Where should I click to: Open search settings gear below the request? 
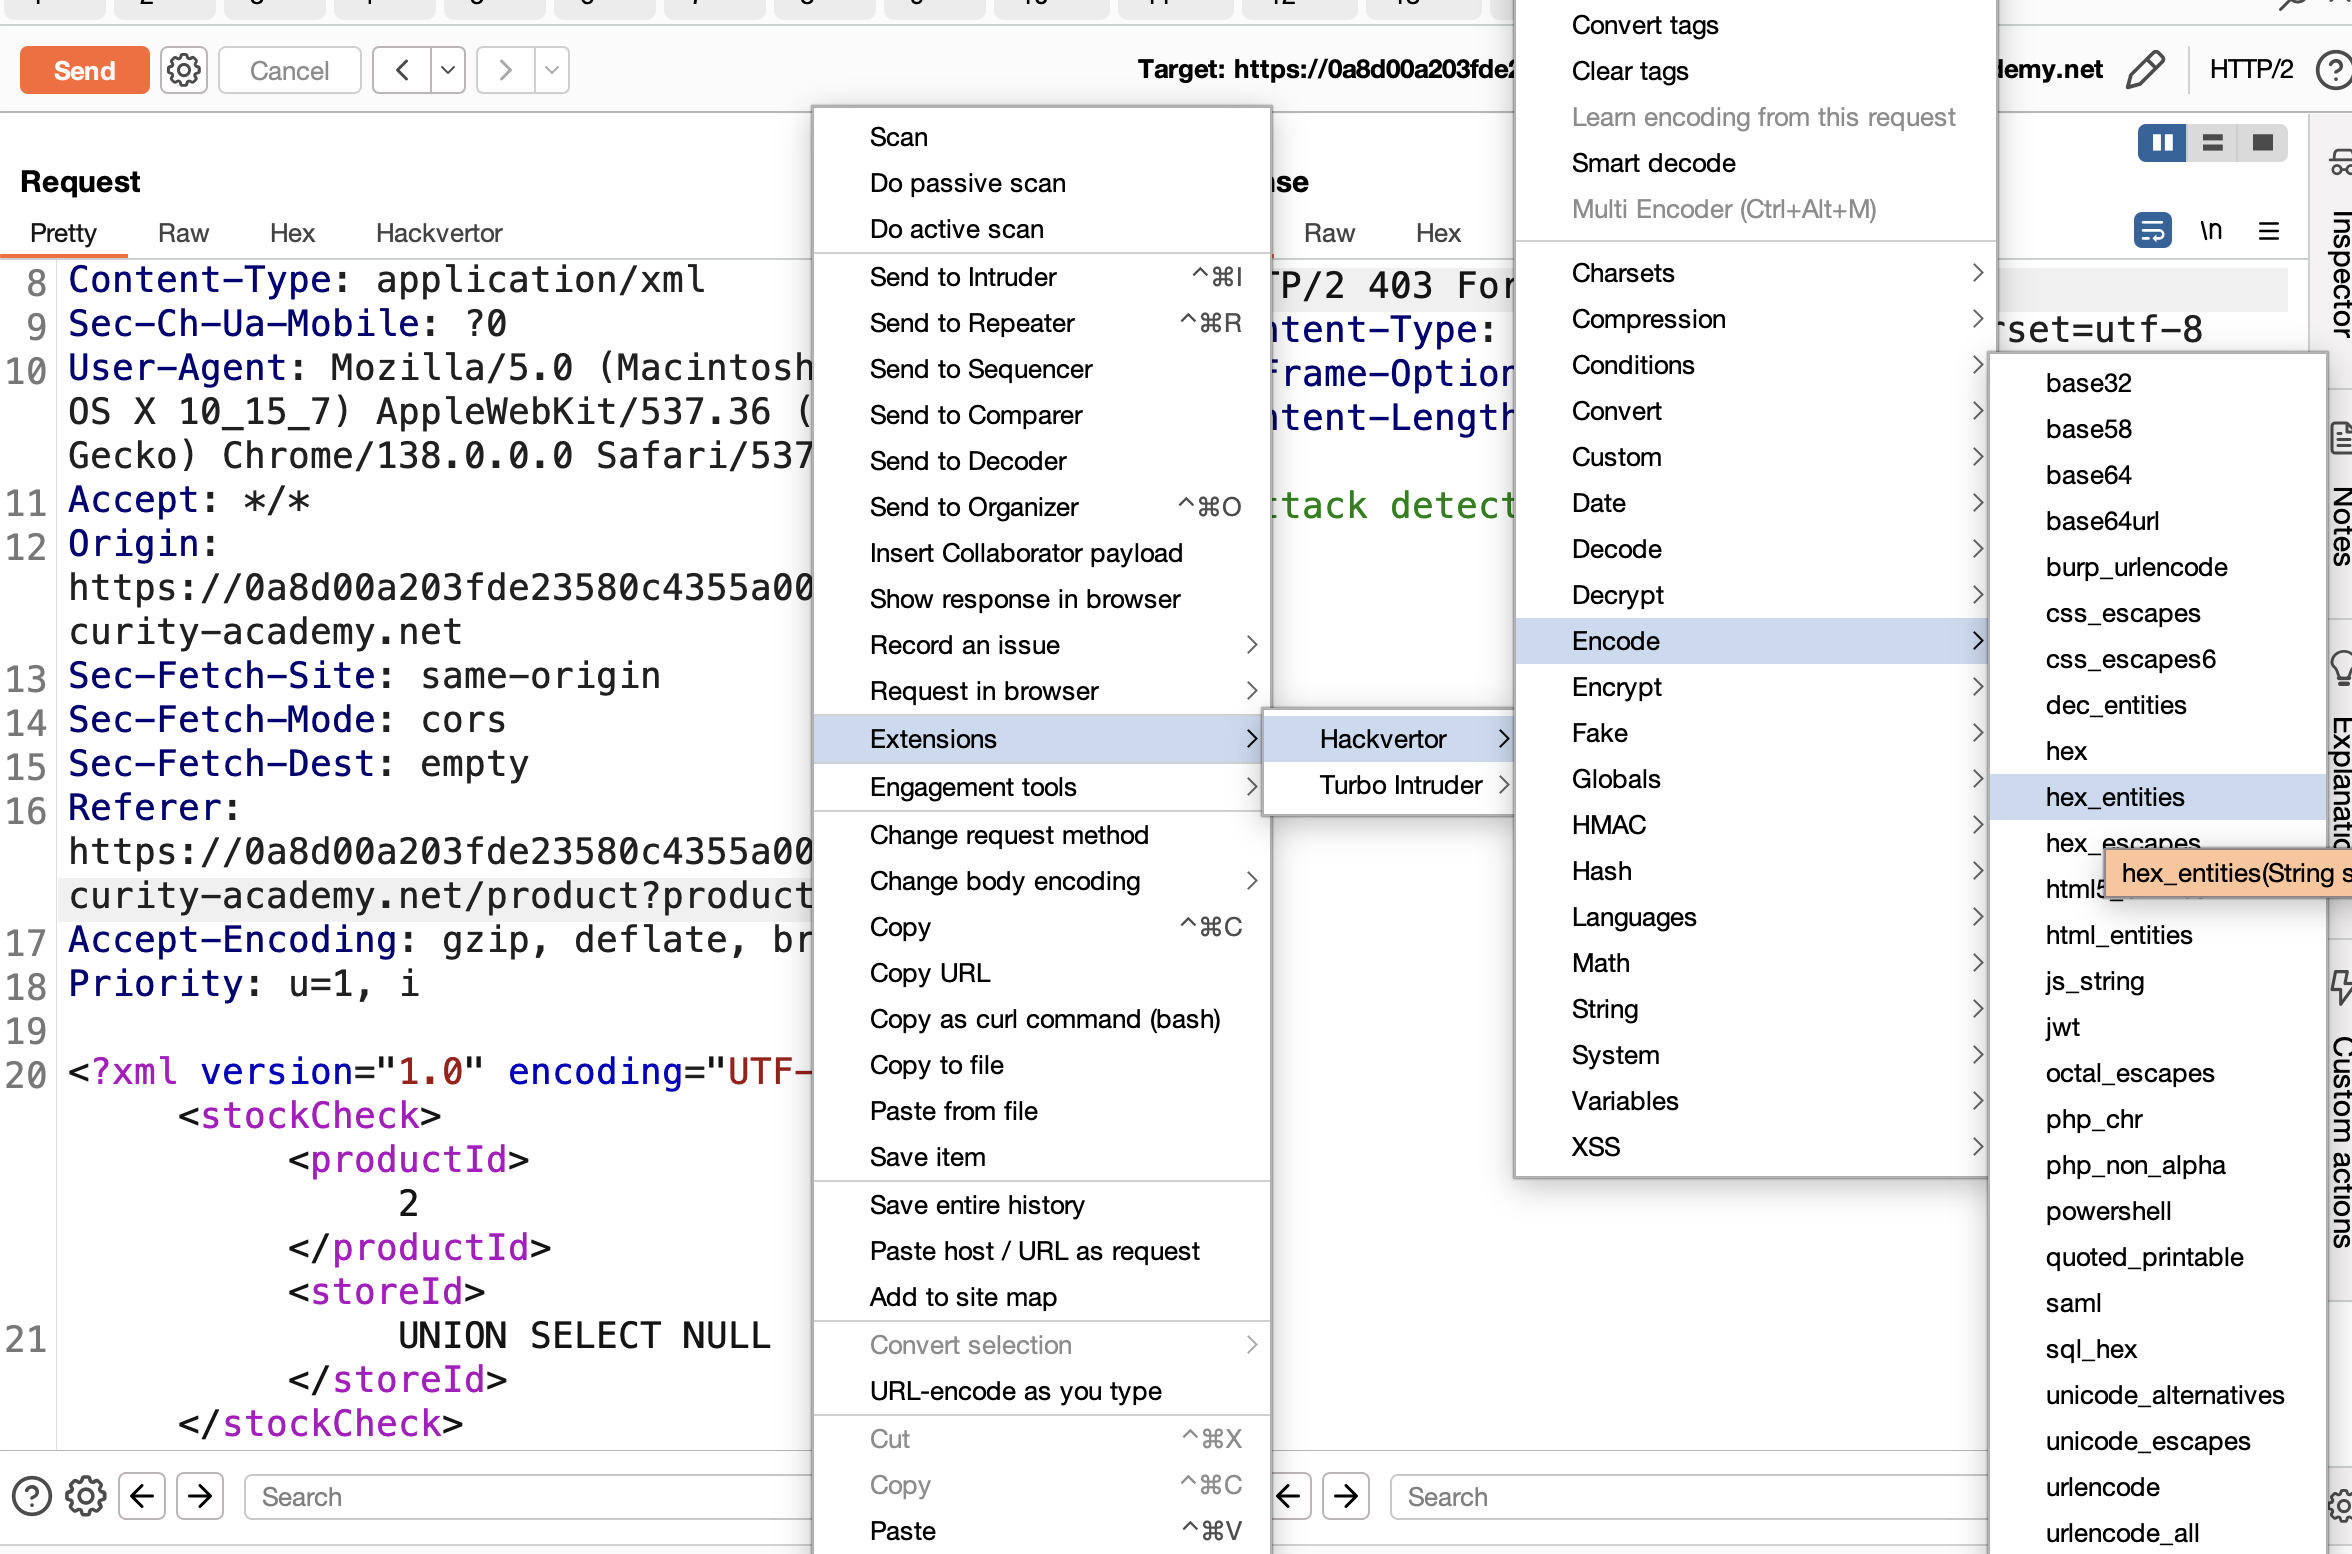pyautogui.click(x=86, y=1497)
